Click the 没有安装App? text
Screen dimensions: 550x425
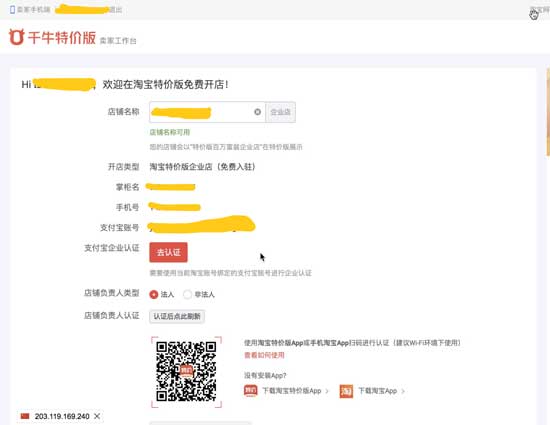(265, 376)
